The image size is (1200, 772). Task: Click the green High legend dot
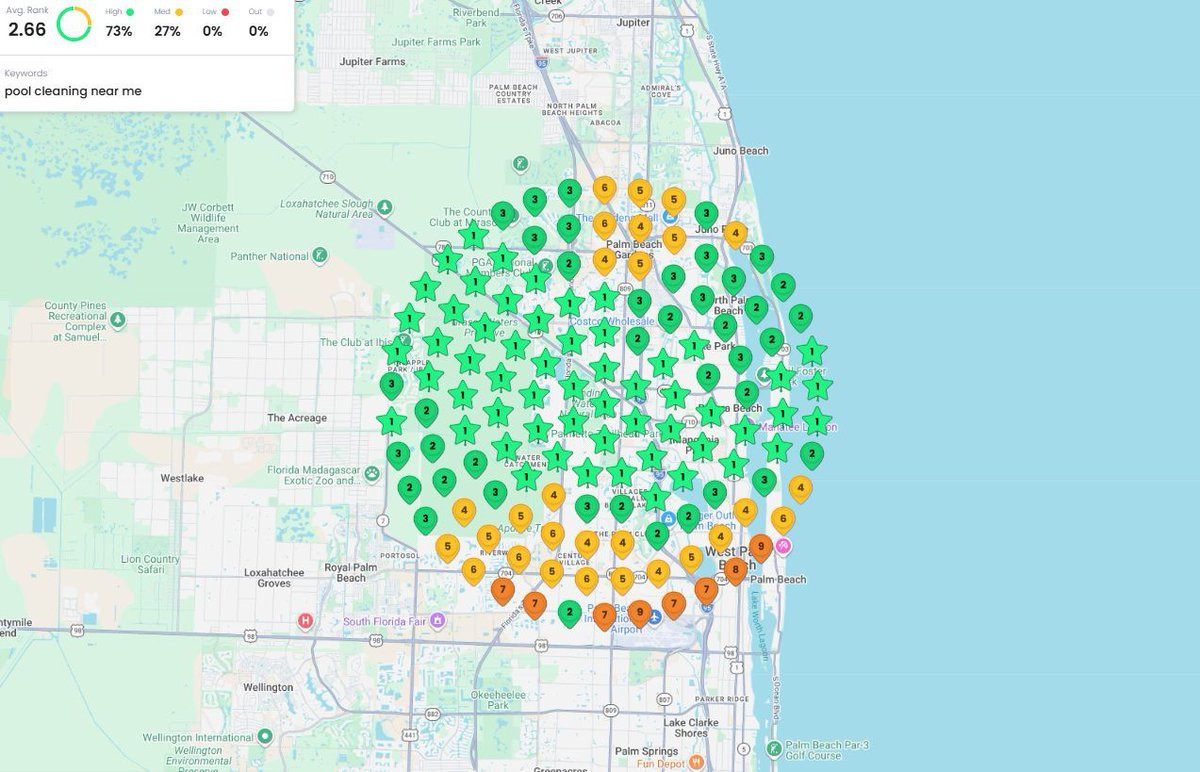pyautogui.click(x=130, y=11)
